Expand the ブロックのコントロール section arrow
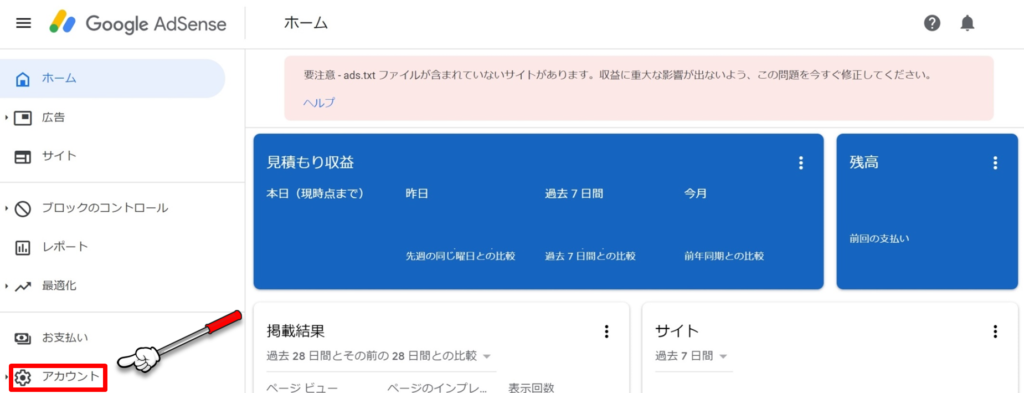1024x393 pixels. (x=6, y=209)
